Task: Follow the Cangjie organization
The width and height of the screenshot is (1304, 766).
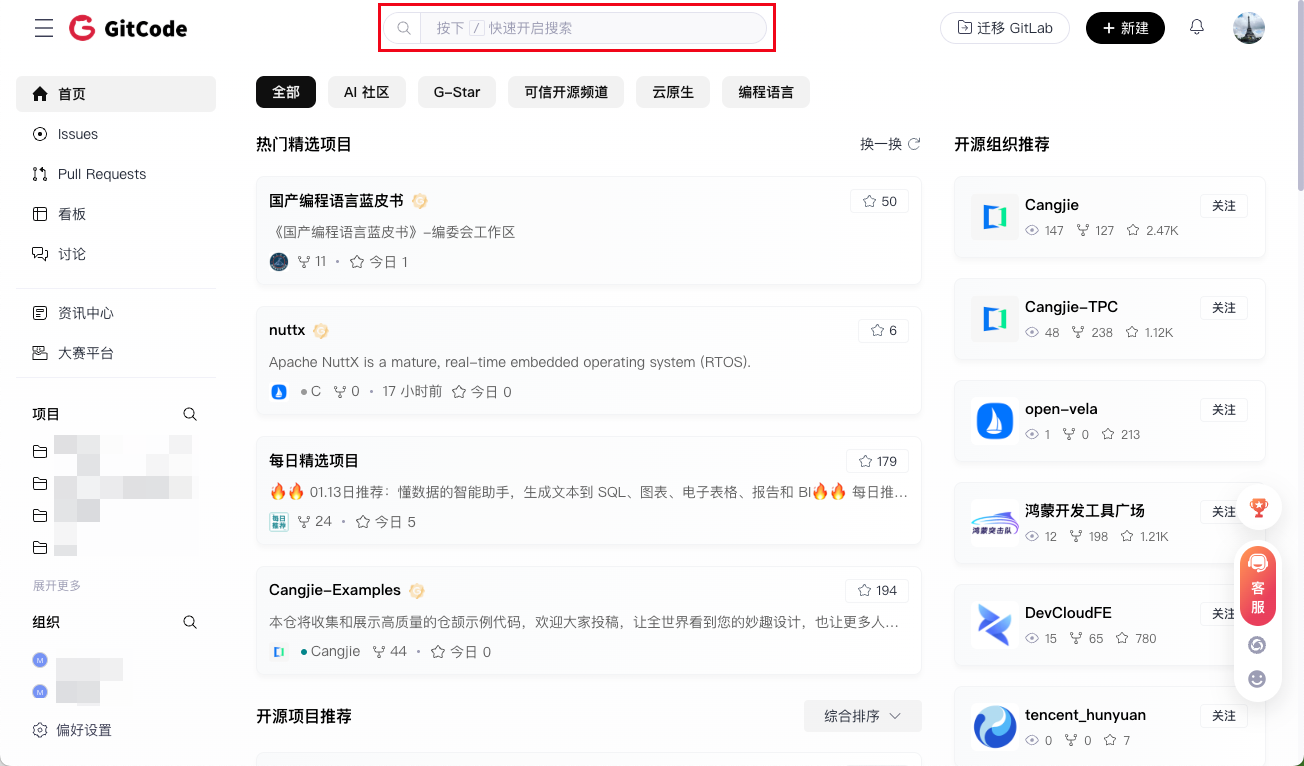Action: coord(1223,205)
